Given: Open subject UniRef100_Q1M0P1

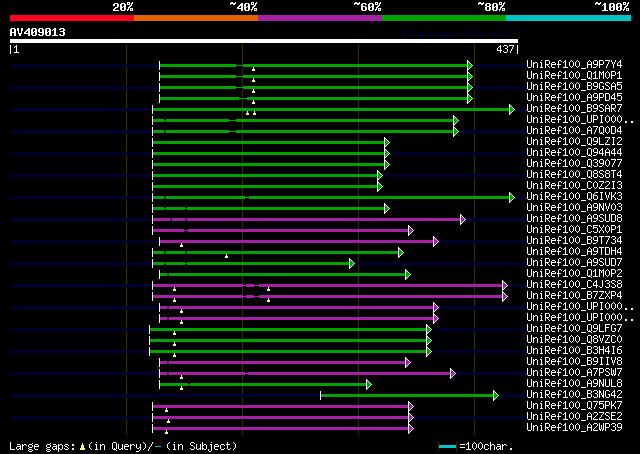Looking at the screenshot, I should (x=574, y=75).
